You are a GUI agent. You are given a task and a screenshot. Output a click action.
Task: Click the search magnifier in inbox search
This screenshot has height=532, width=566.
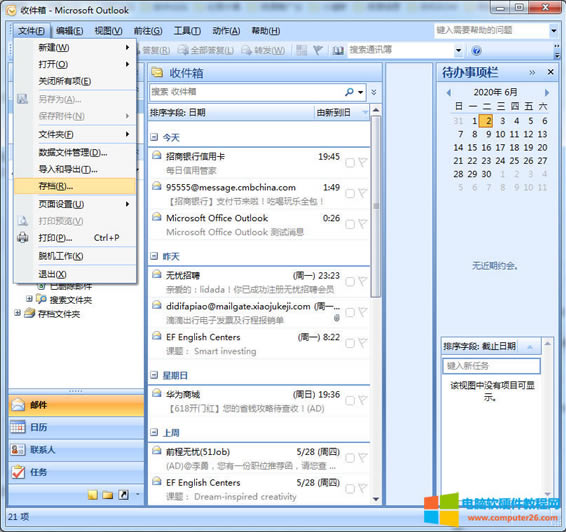coord(349,92)
